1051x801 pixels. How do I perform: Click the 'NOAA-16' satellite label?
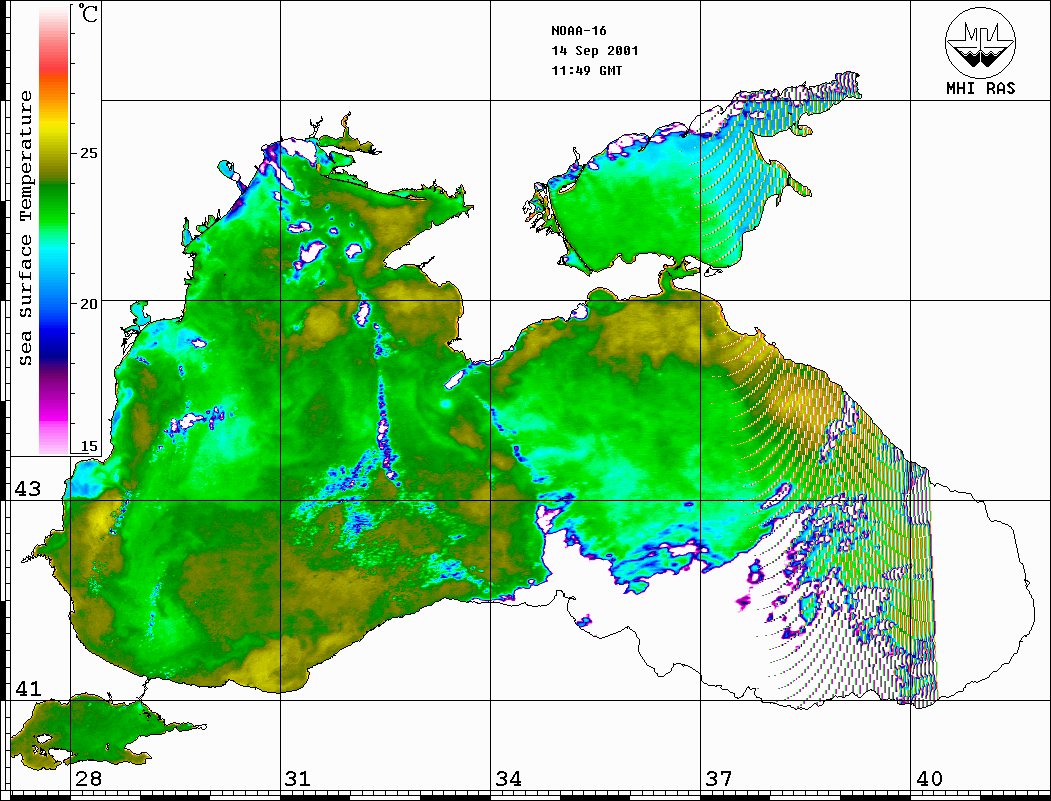[578, 31]
